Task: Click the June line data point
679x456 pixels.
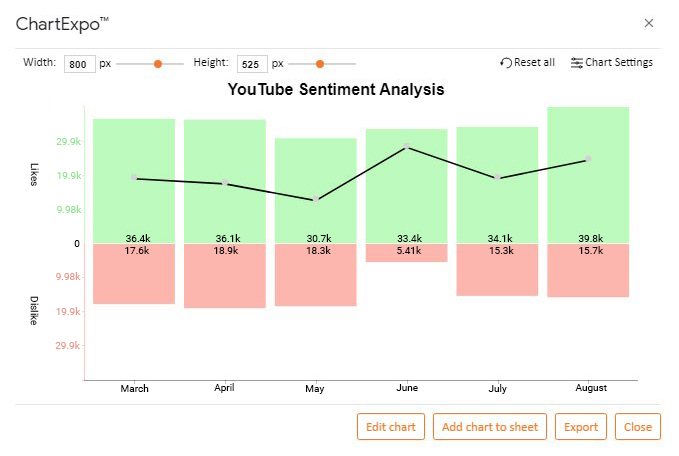Action: coord(407,146)
